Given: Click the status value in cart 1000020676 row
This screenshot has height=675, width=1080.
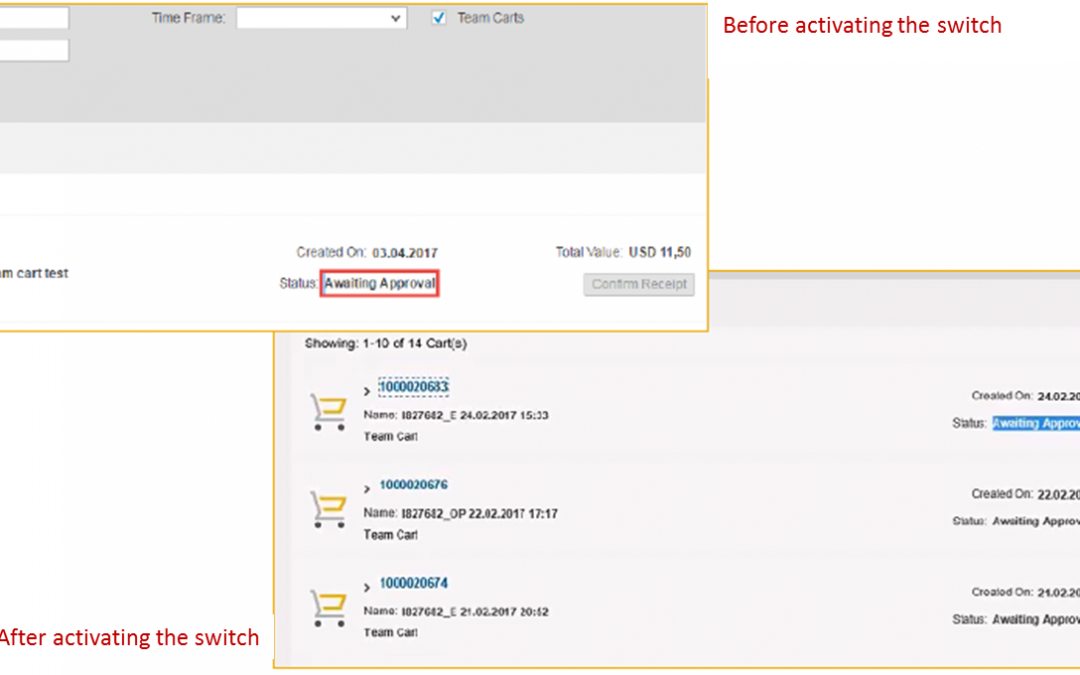Looking at the screenshot, I should [x=1036, y=521].
